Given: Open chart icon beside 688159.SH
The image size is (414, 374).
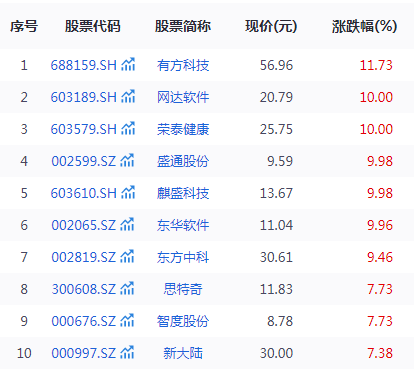Looking at the screenshot, I should click(128, 64).
